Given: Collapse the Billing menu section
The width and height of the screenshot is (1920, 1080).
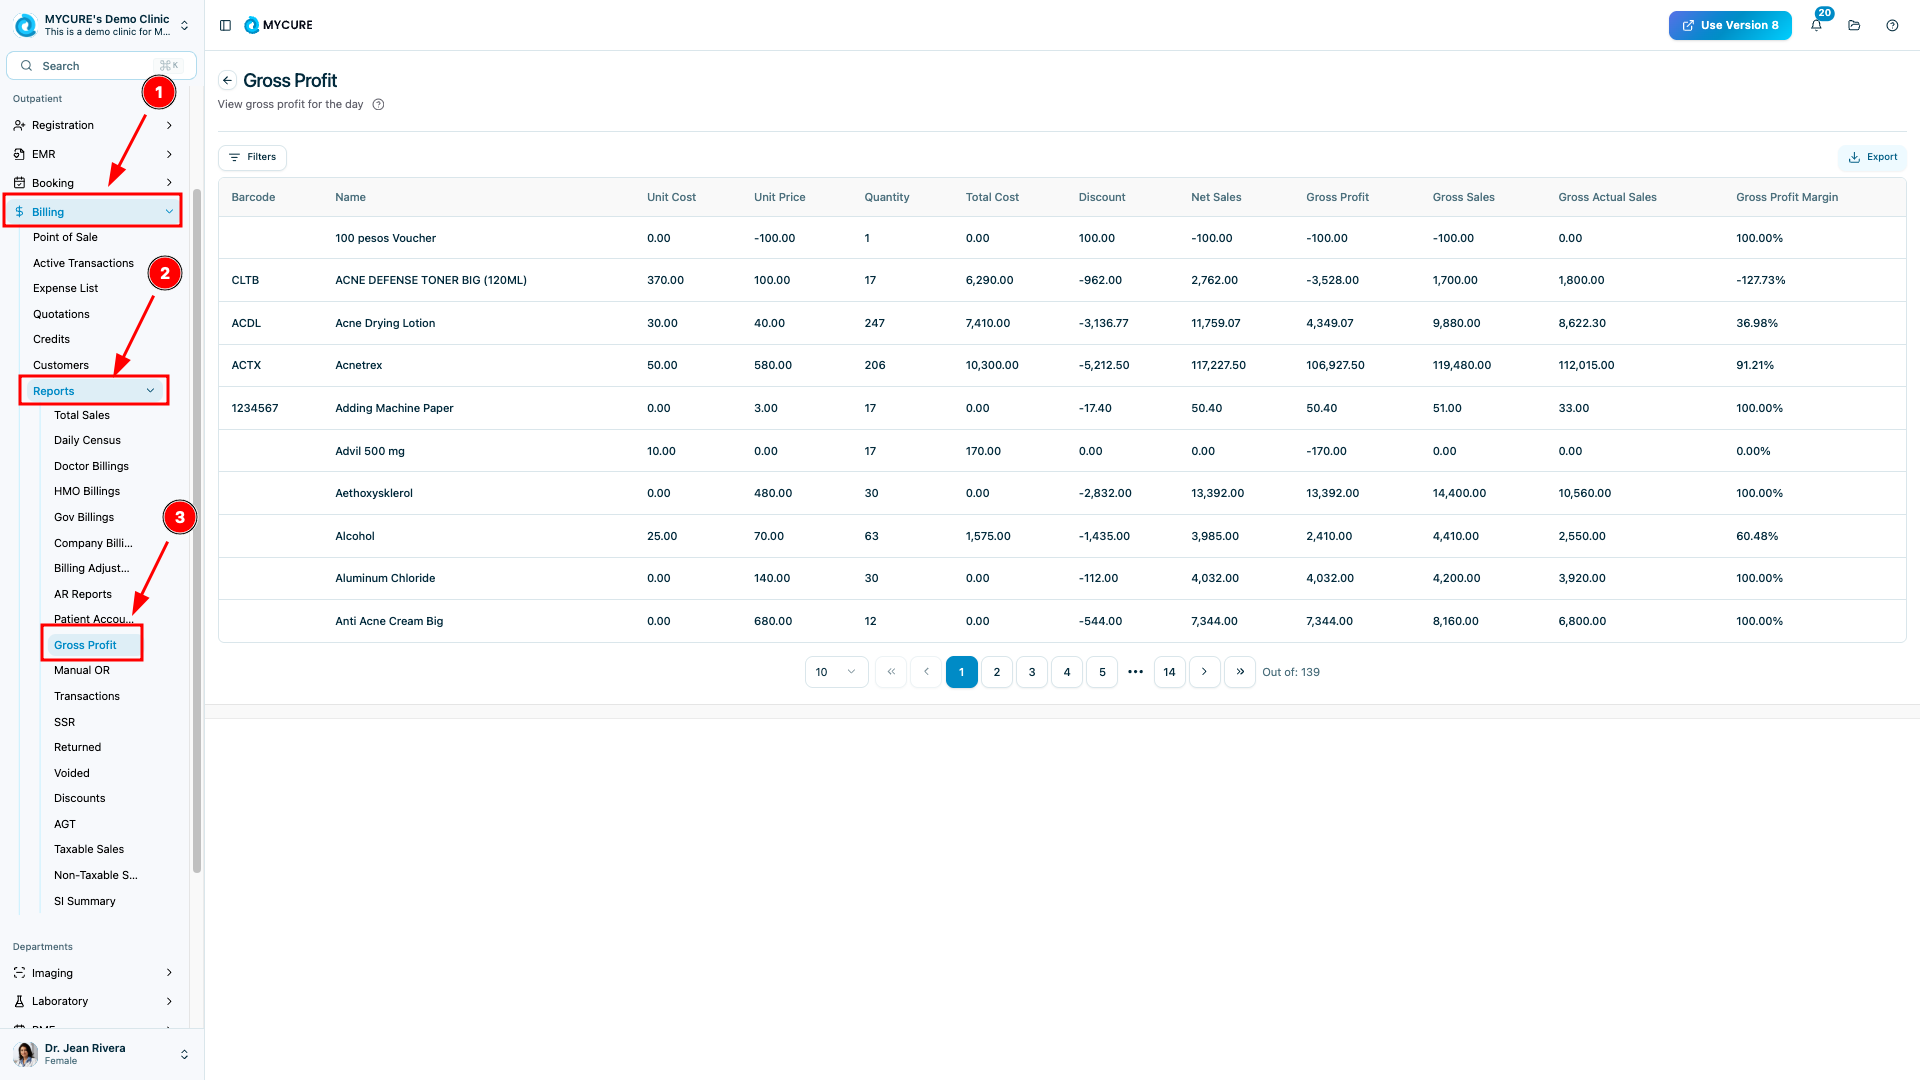Looking at the screenshot, I should pyautogui.click(x=93, y=212).
